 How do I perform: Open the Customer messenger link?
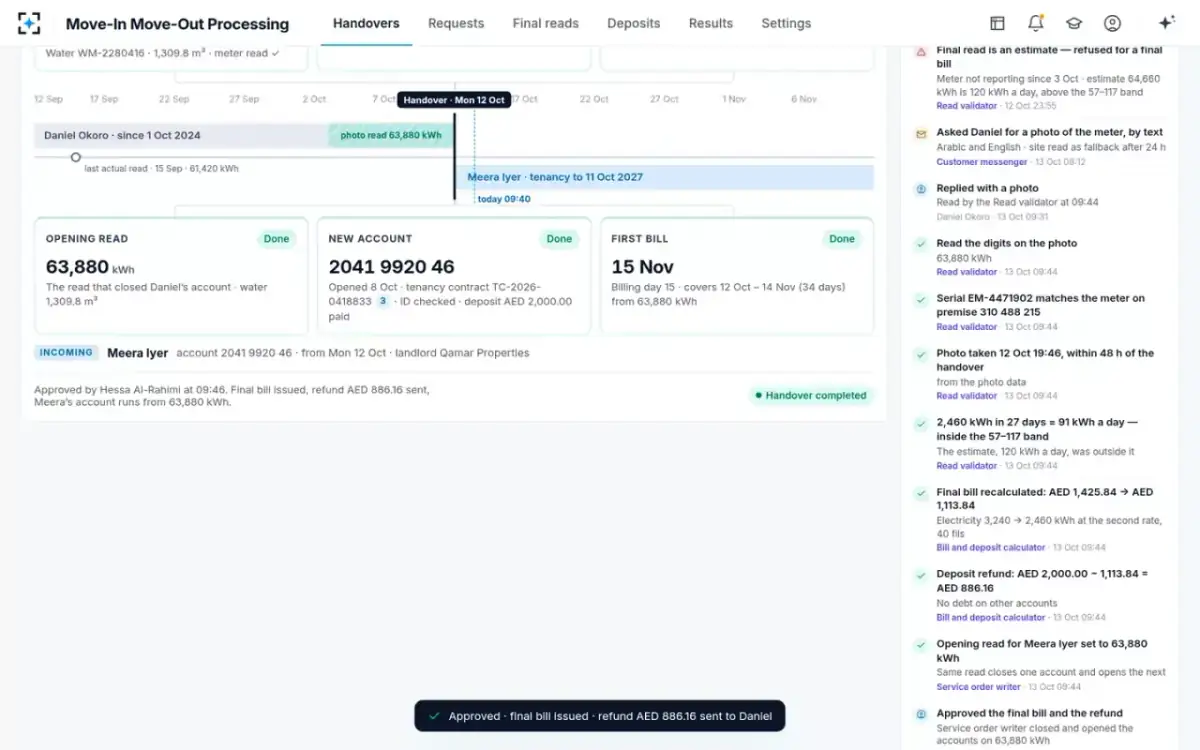tap(982, 162)
